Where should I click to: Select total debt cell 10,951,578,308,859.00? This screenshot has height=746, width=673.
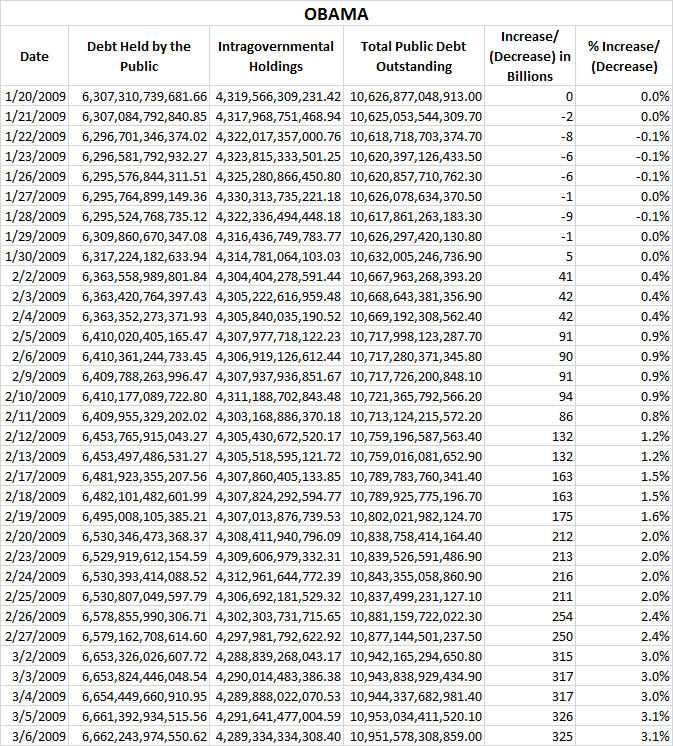point(415,736)
